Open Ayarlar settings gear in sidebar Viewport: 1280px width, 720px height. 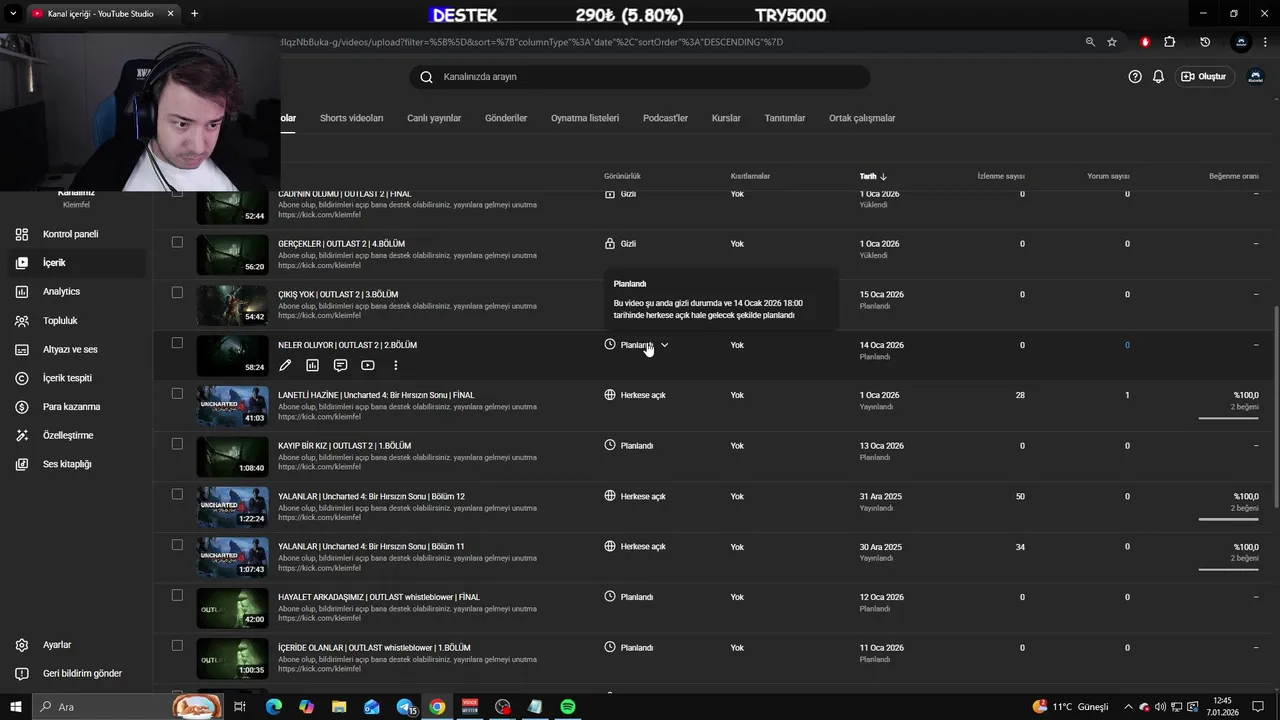22,645
